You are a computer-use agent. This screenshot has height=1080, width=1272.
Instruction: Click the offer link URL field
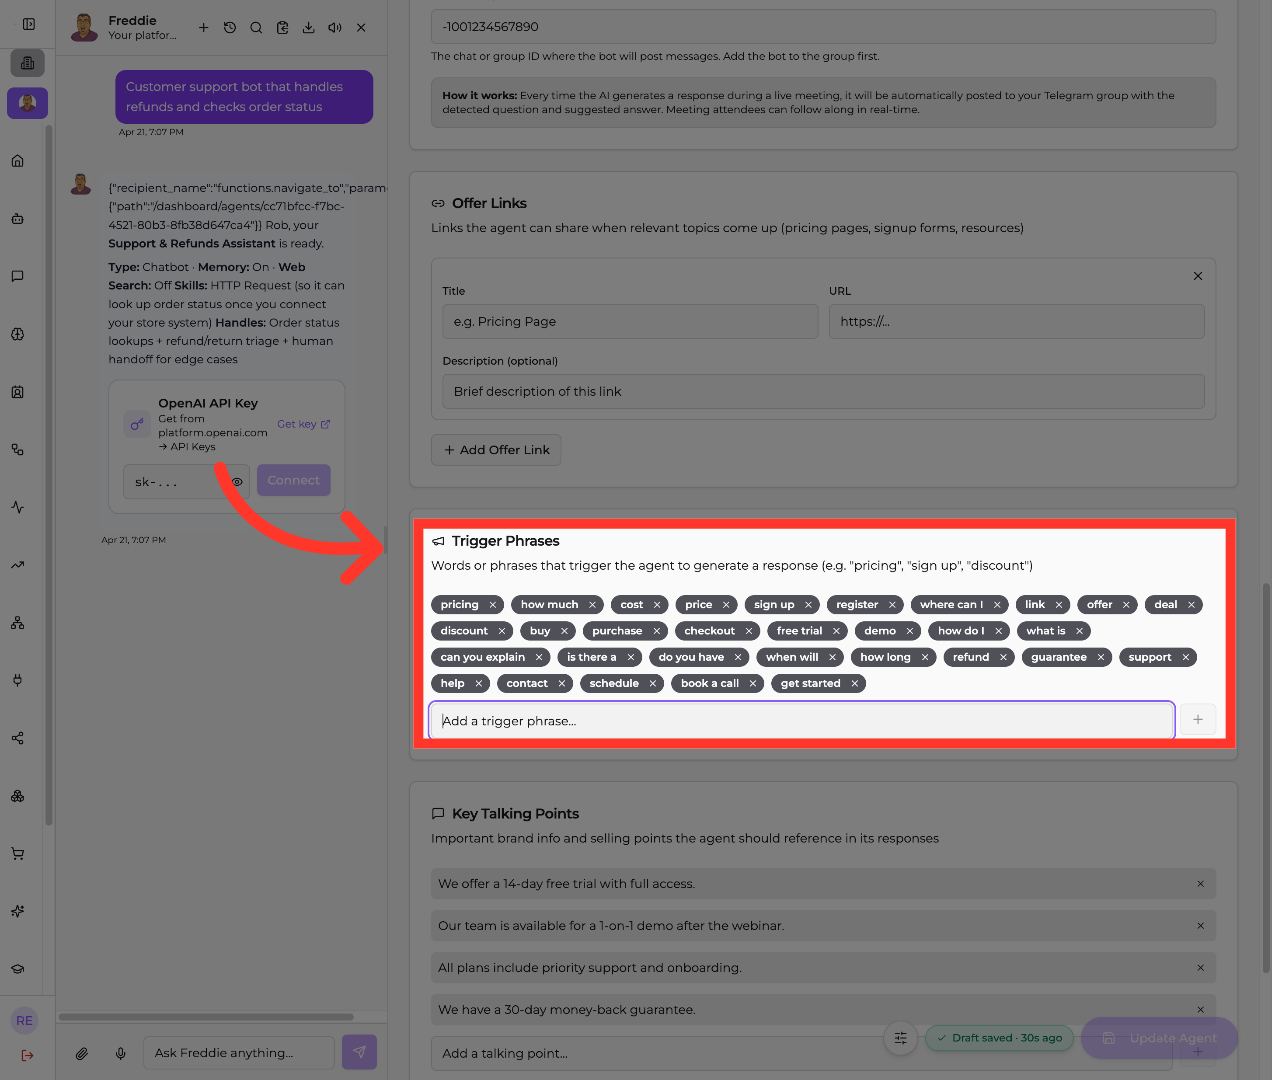1017,322
